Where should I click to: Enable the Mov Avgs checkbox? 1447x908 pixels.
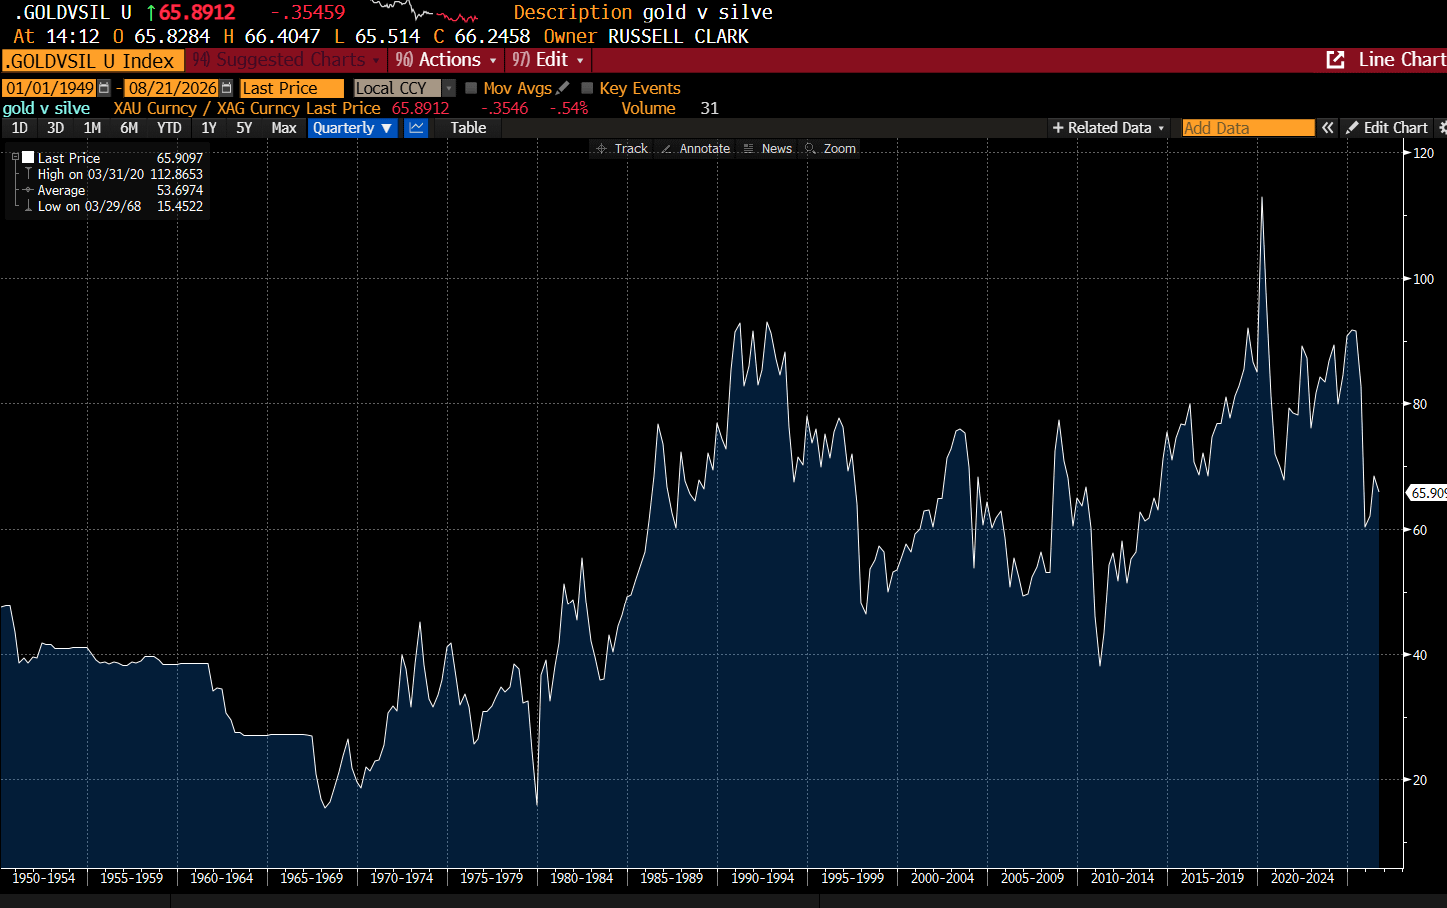(471, 88)
